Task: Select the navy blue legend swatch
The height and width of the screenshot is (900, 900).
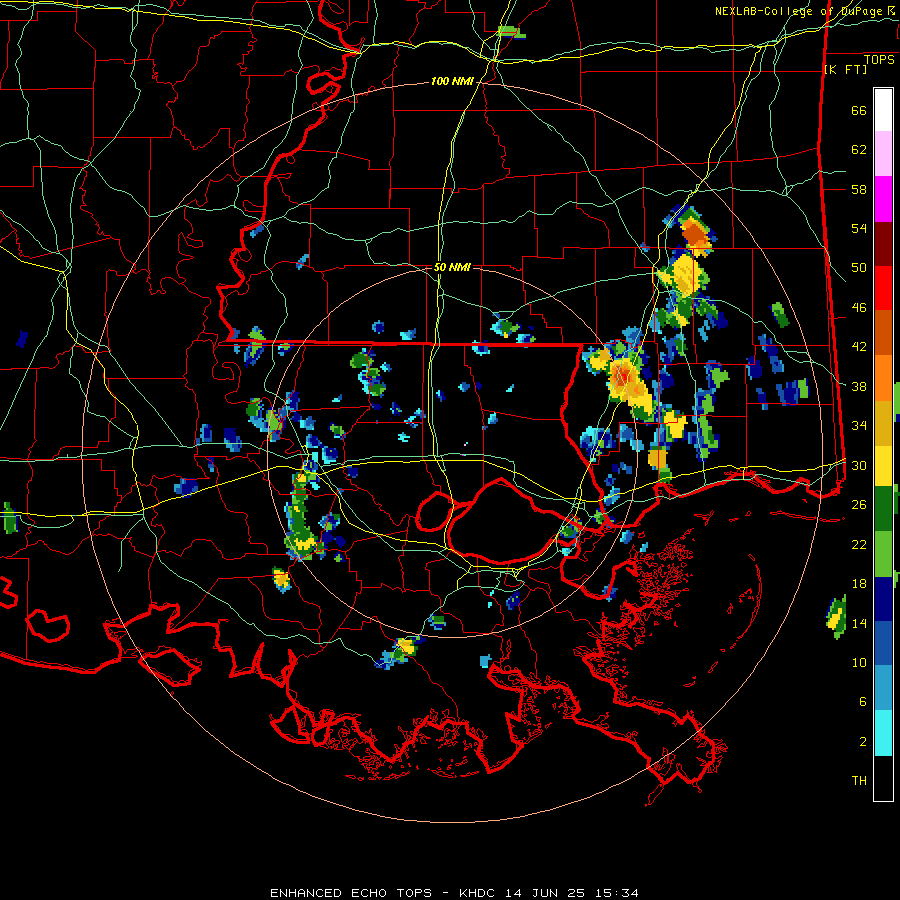Action: [x=883, y=599]
